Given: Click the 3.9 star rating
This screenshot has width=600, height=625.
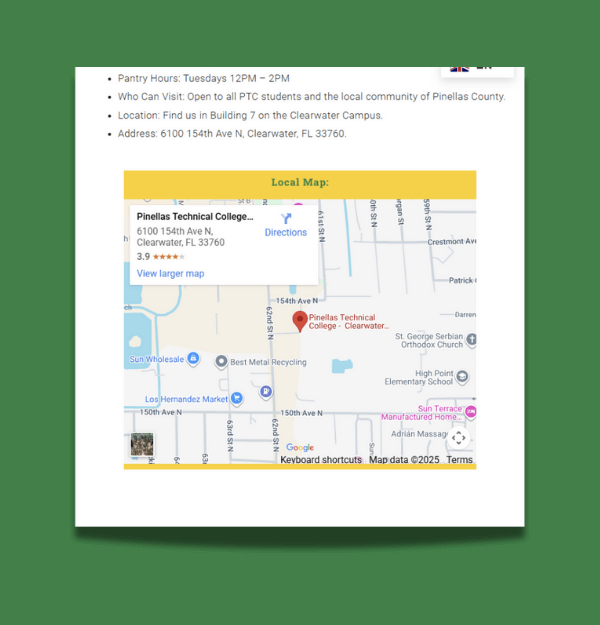Looking at the screenshot, I should [x=160, y=257].
